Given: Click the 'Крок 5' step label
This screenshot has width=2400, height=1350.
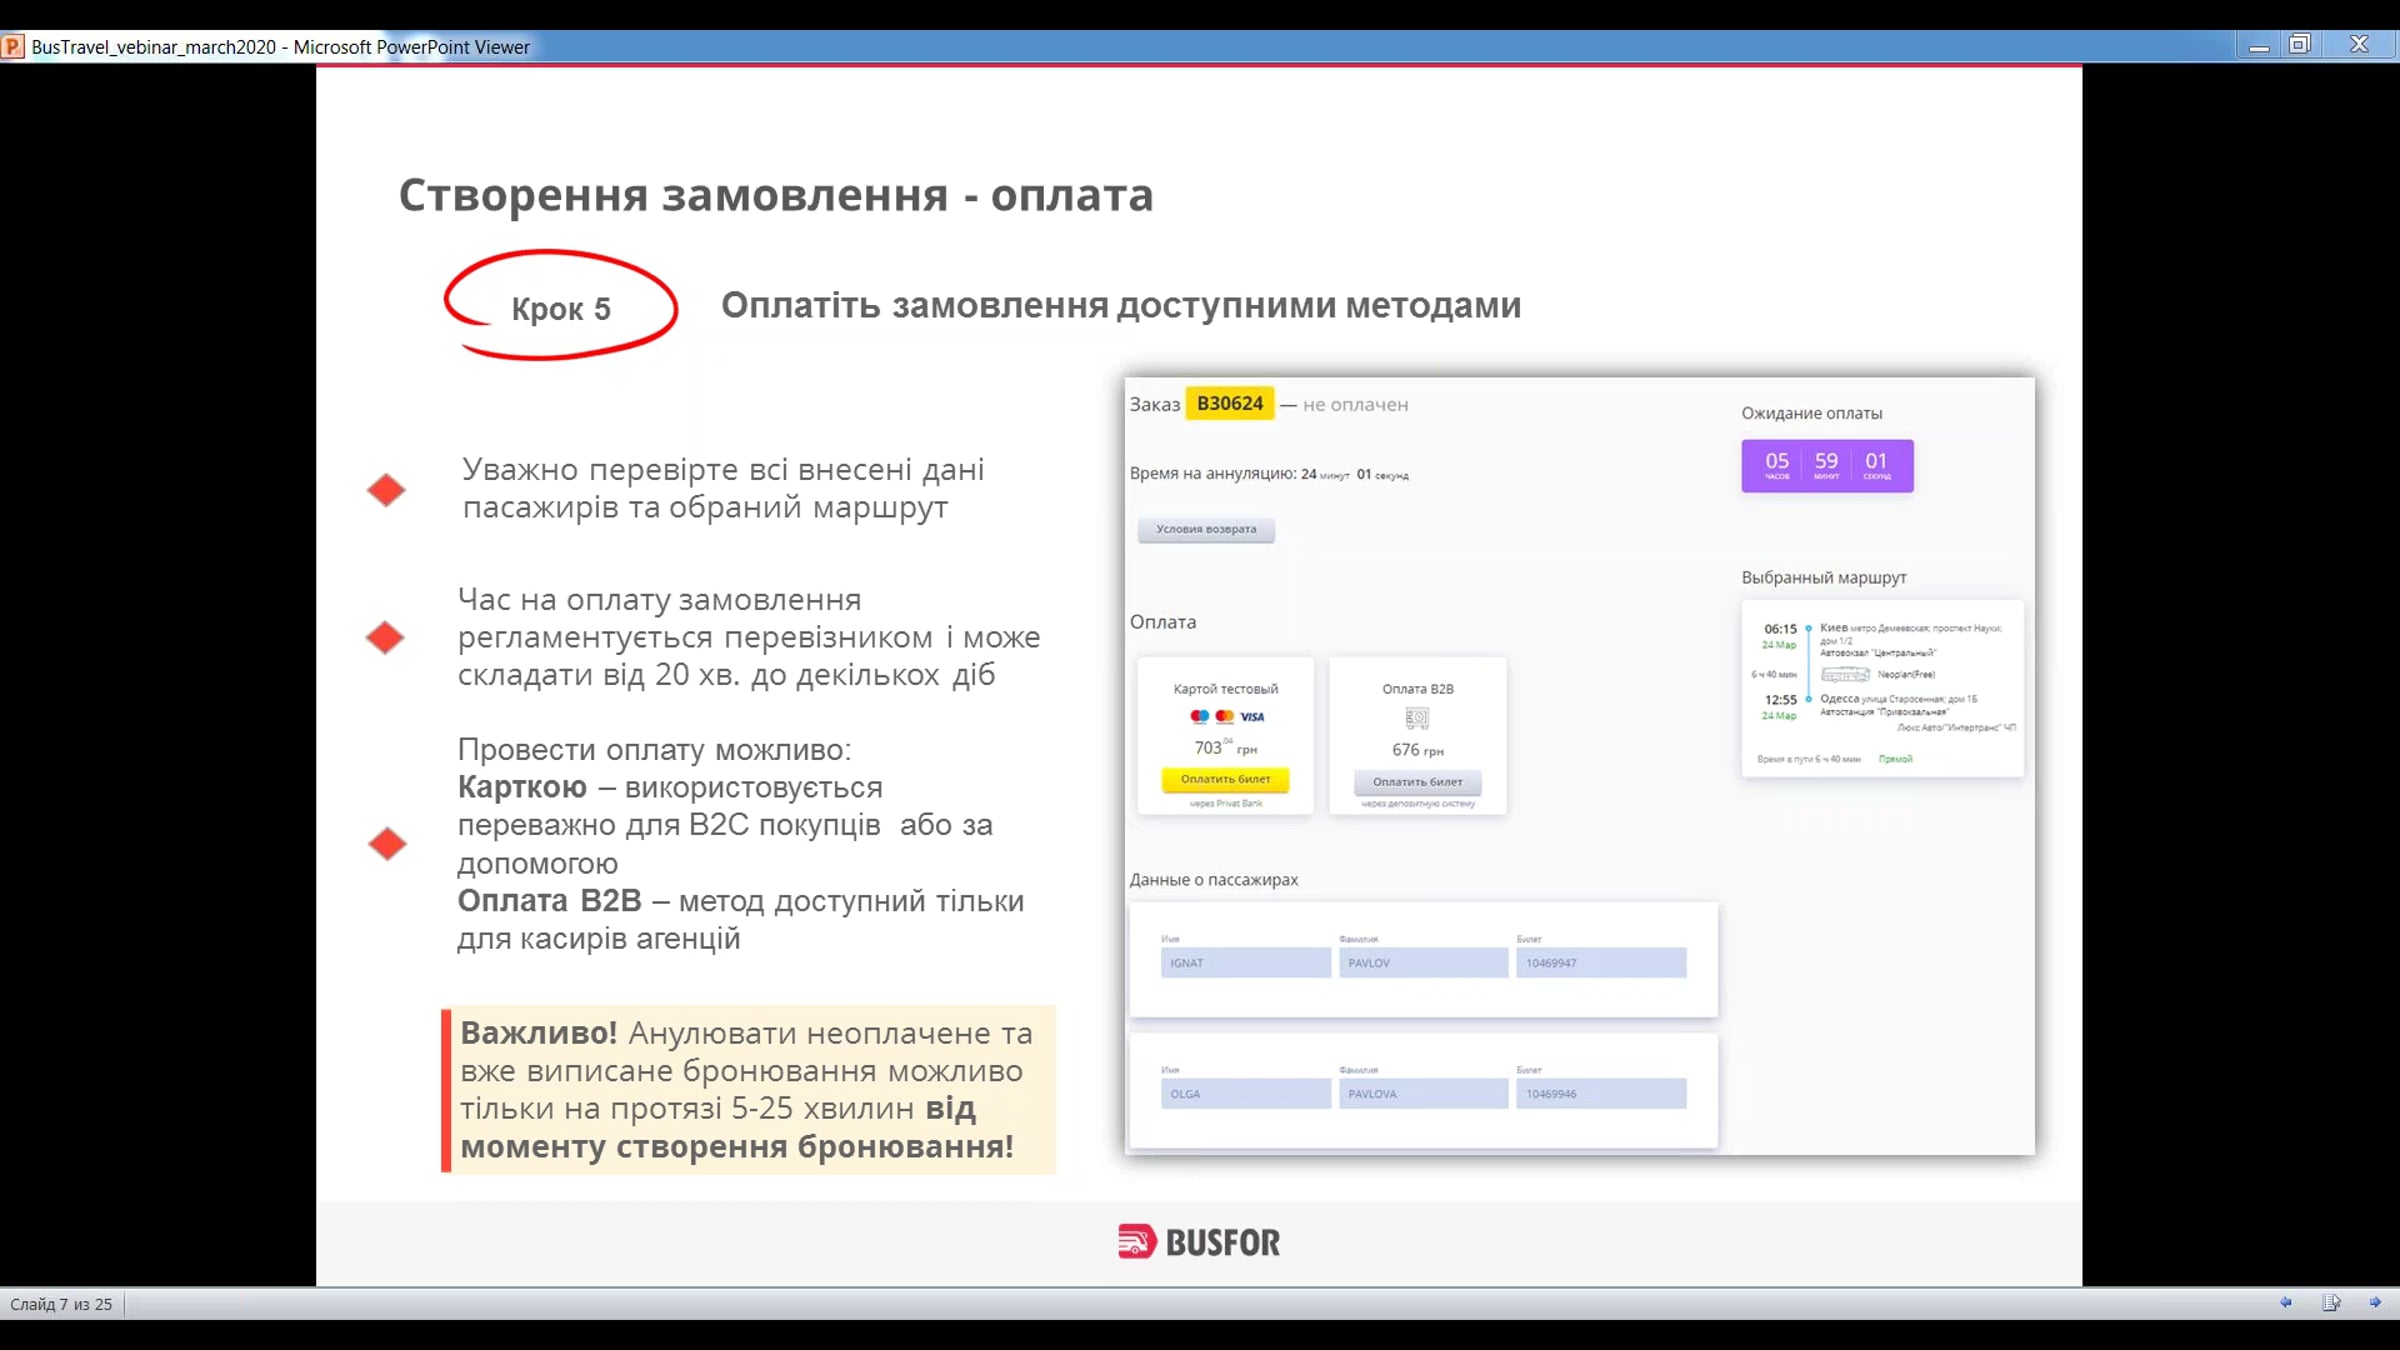Looking at the screenshot, I should [561, 308].
